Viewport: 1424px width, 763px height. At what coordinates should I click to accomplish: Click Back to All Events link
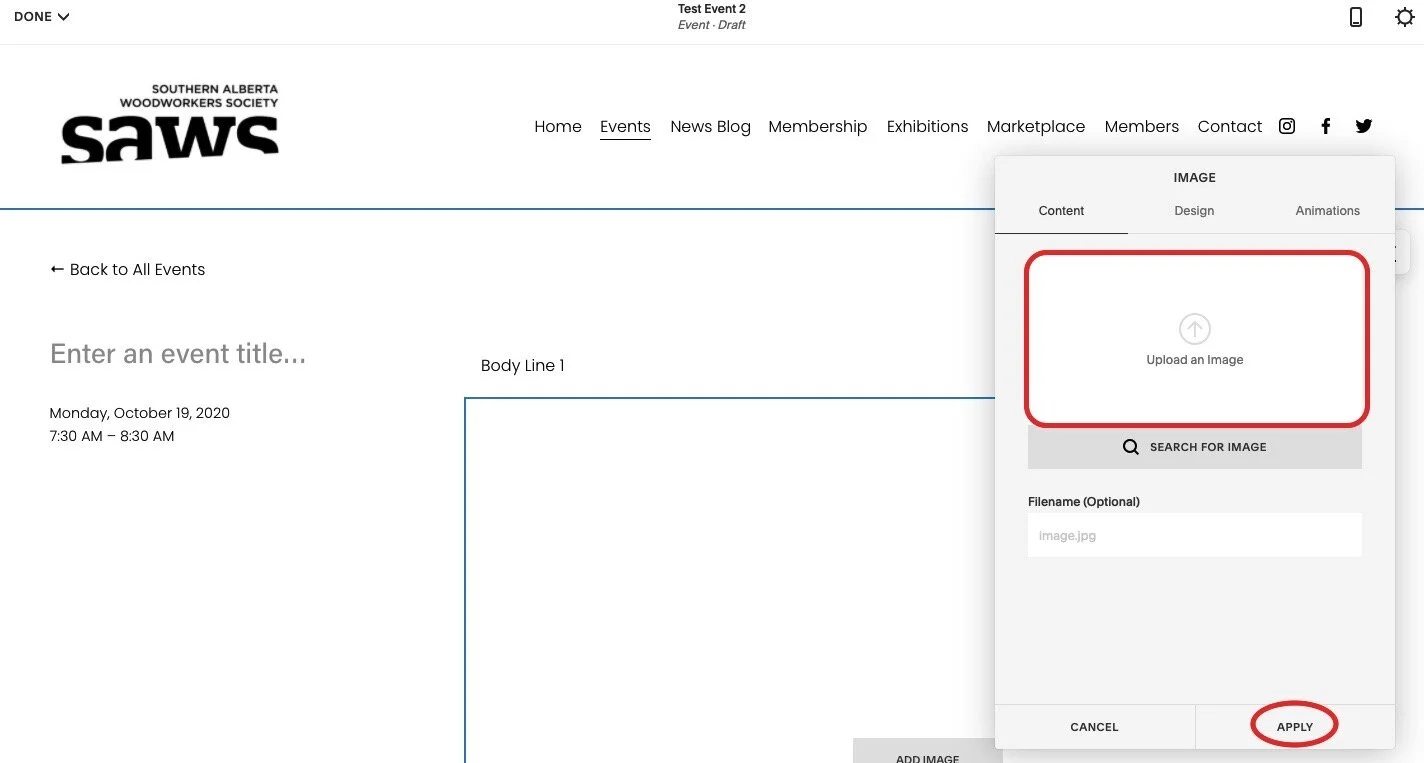tap(128, 269)
